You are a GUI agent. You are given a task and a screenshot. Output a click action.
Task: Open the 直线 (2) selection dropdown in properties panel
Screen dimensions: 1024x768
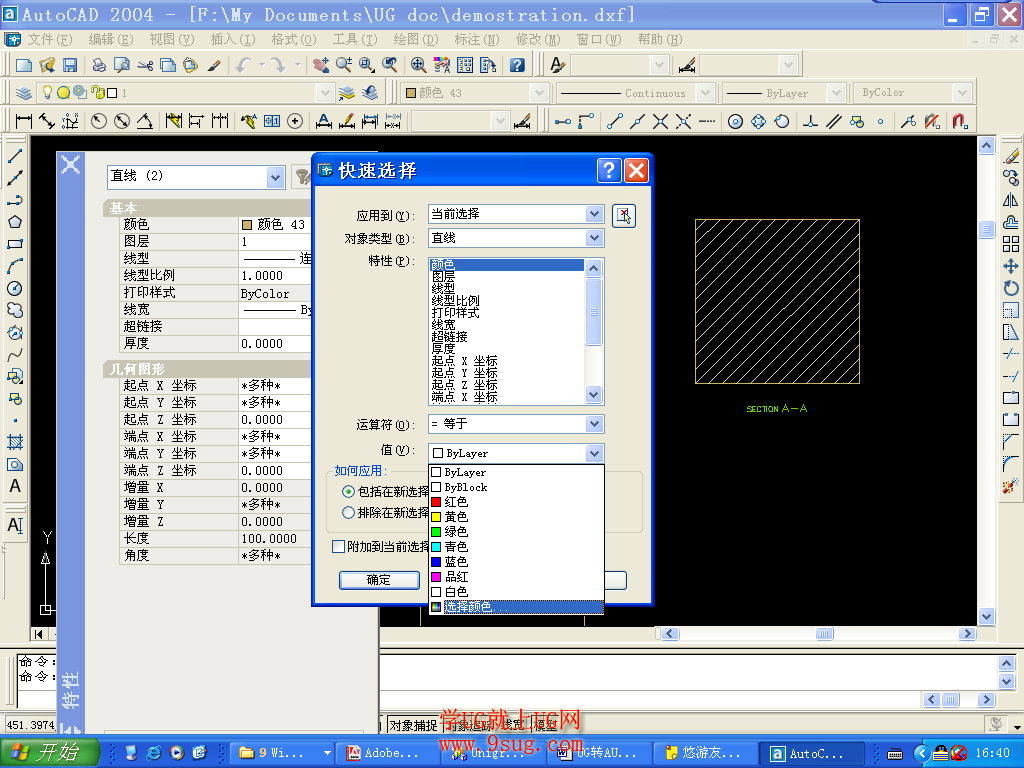point(276,176)
